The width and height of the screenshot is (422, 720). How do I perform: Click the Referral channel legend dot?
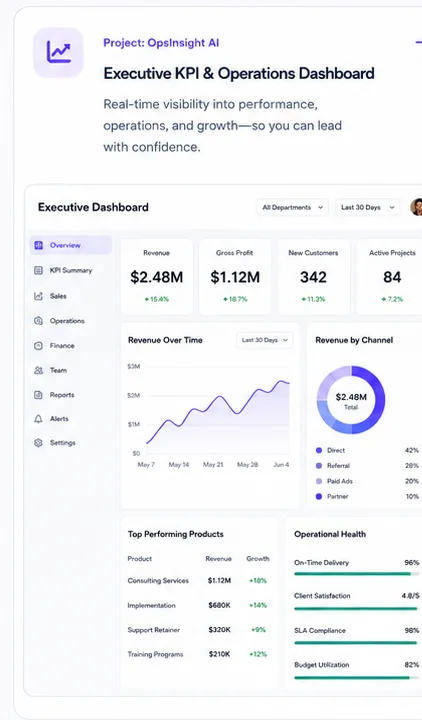(x=319, y=466)
